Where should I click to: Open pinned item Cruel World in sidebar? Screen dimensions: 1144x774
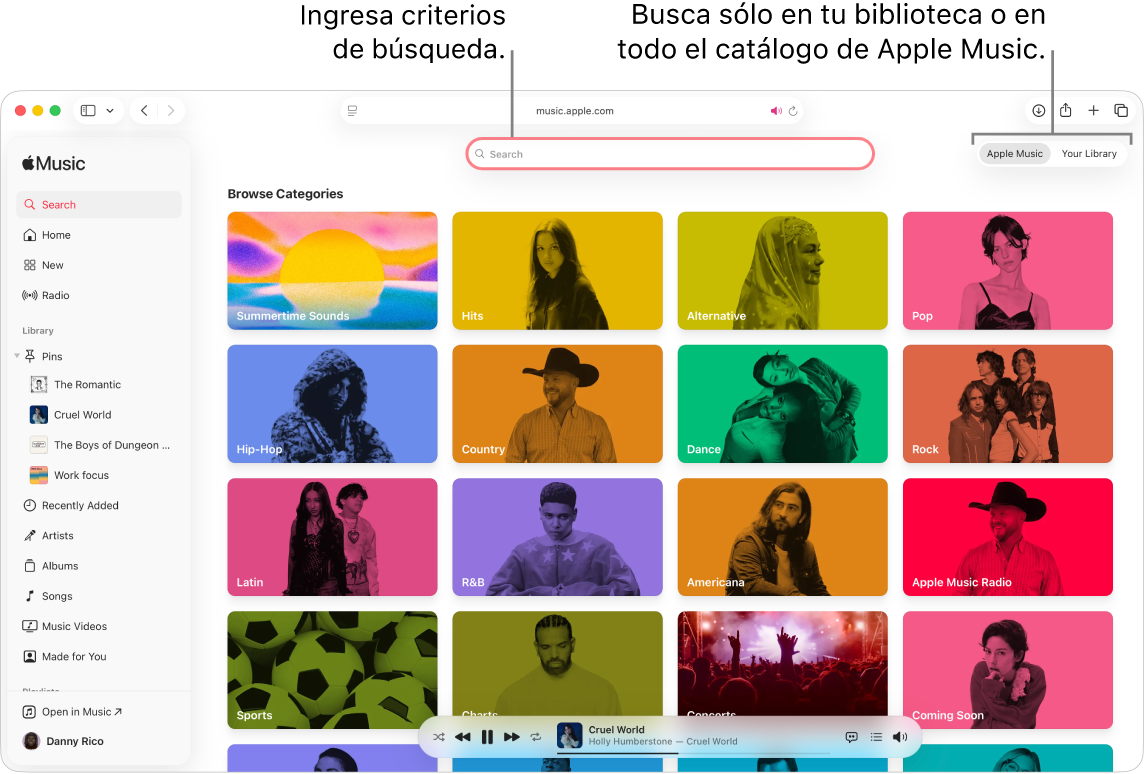pos(98,415)
